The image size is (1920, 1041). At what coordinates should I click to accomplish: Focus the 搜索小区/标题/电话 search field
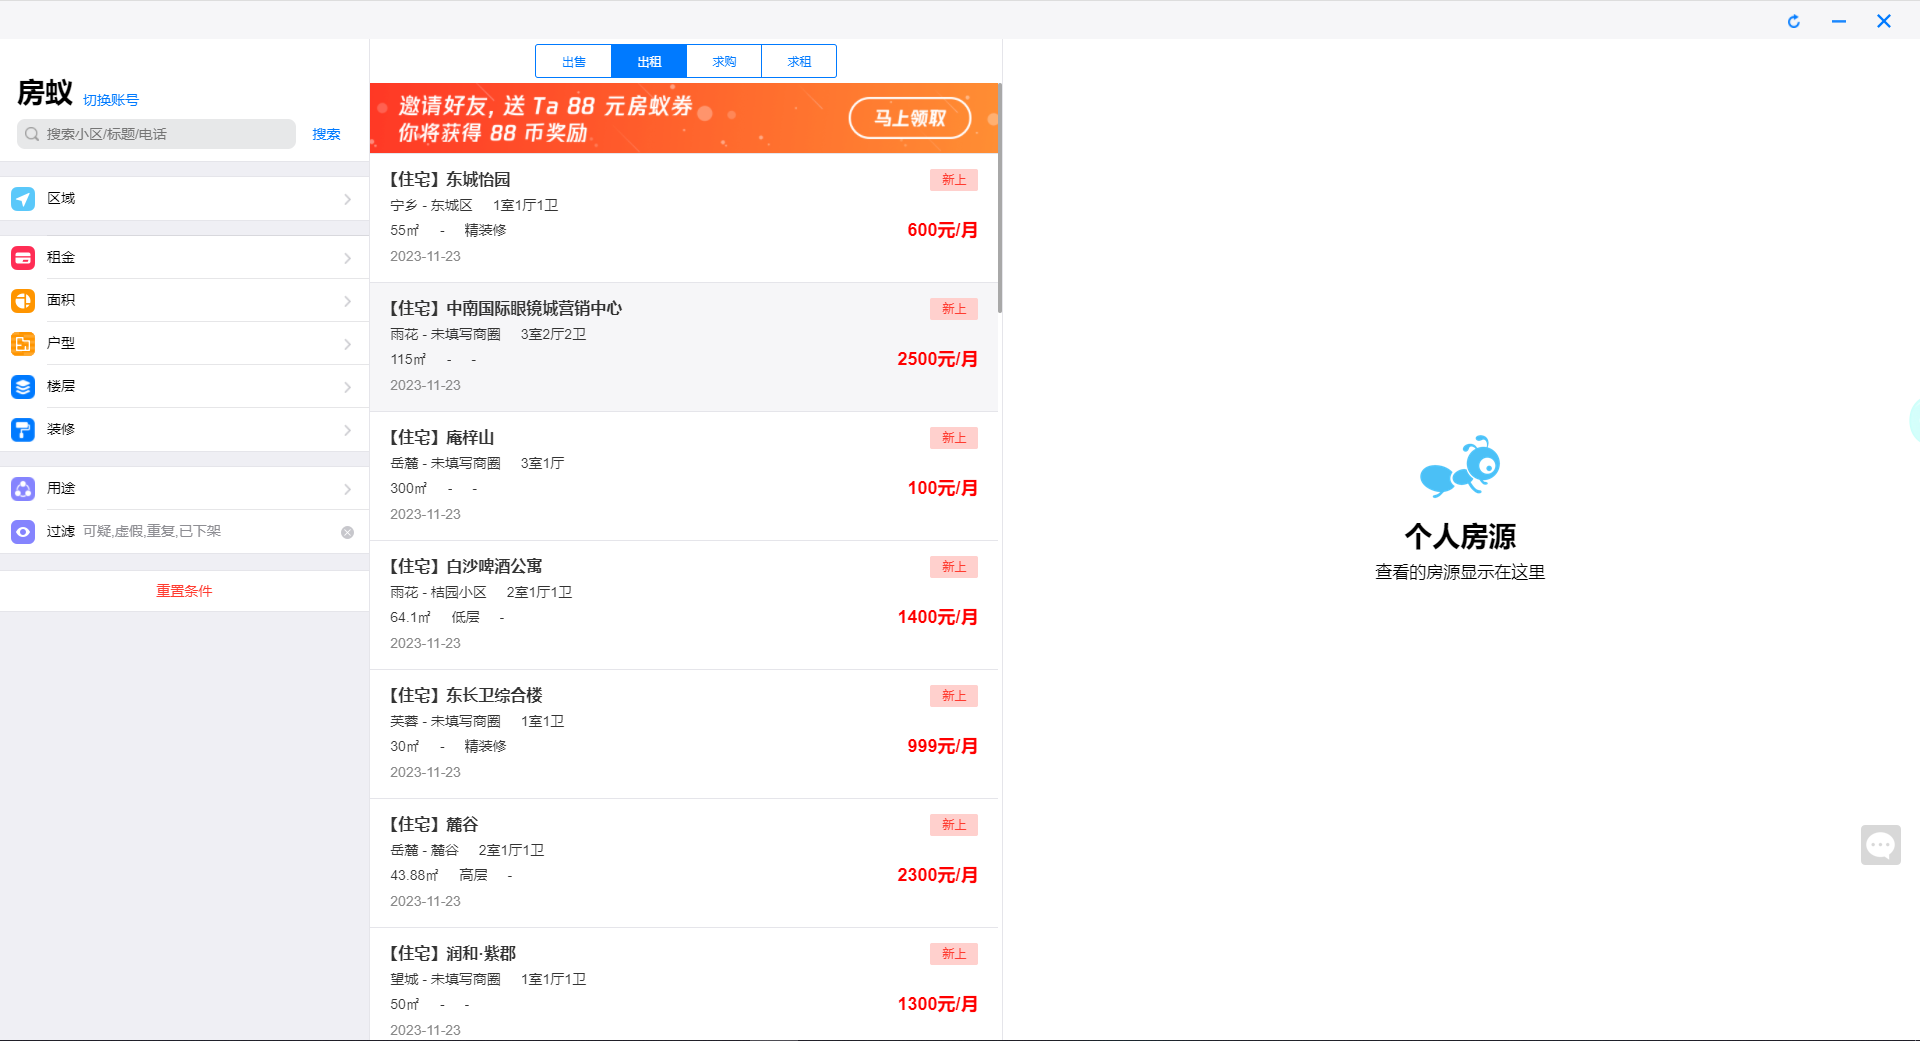coord(156,134)
